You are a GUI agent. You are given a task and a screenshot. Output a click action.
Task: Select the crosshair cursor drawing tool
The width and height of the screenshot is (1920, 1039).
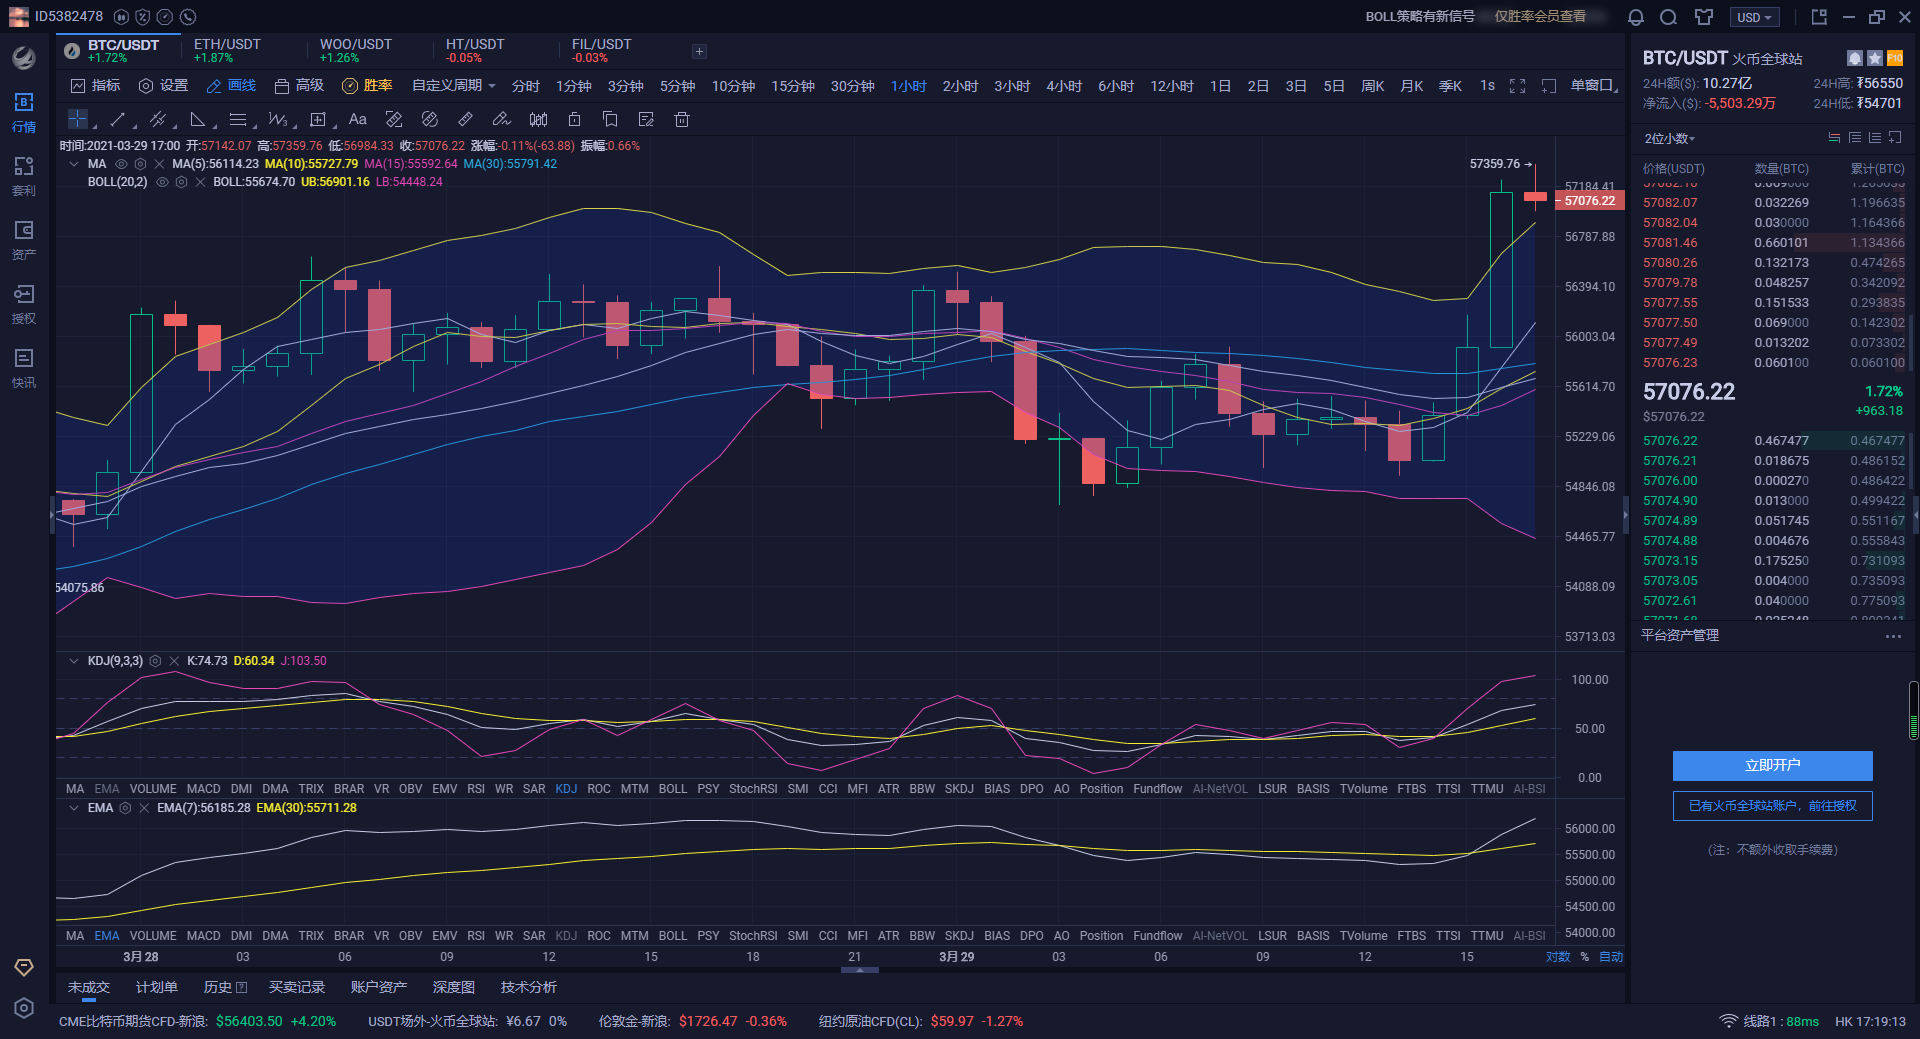77,119
